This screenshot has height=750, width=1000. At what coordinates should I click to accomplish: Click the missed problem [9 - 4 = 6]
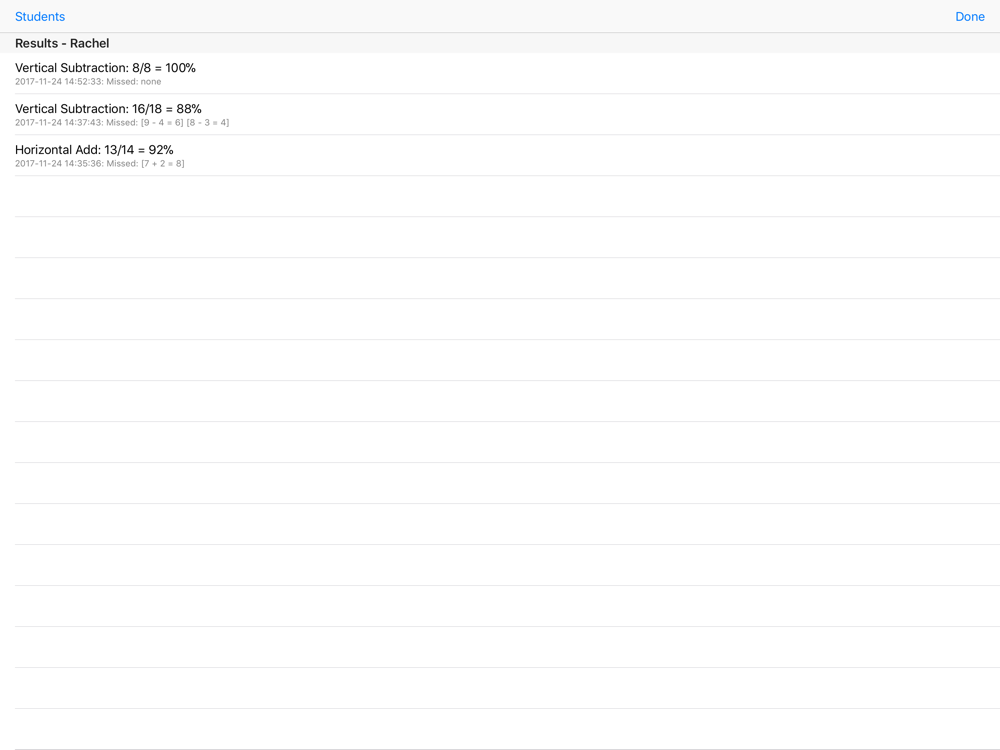pyautogui.click(x=162, y=122)
